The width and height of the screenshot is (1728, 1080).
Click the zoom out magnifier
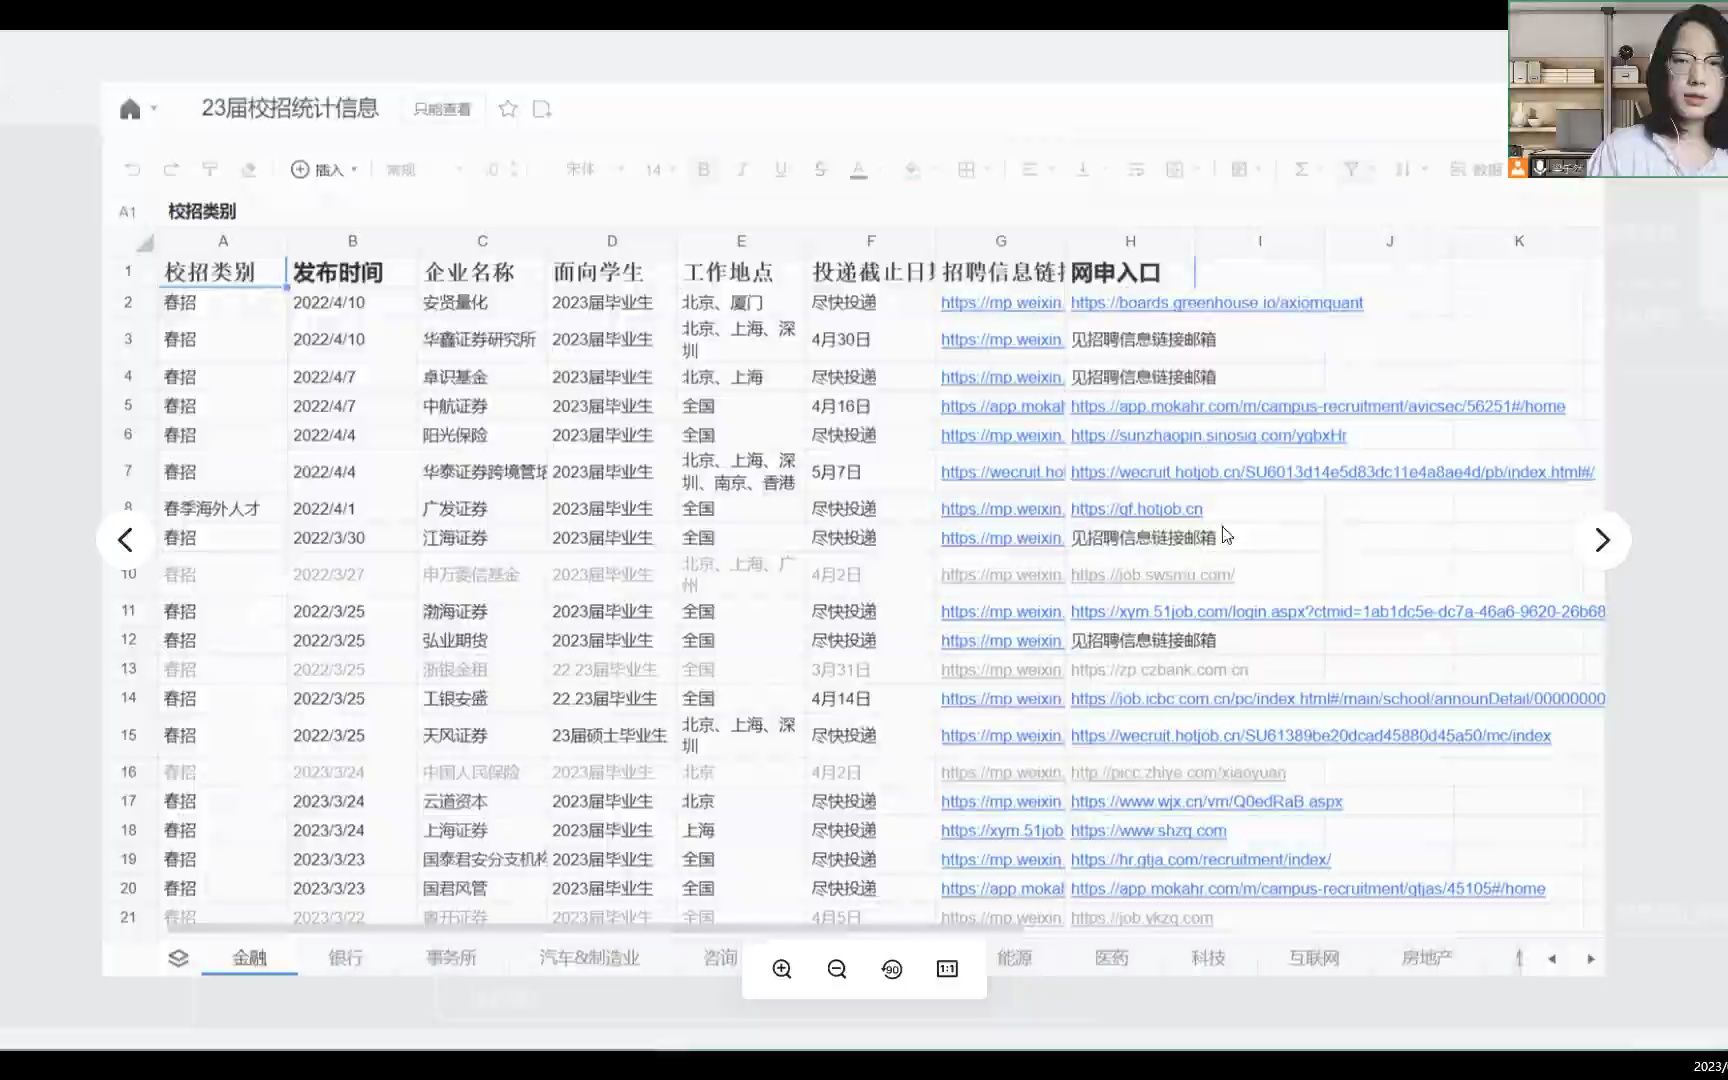pyautogui.click(x=837, y=969)
